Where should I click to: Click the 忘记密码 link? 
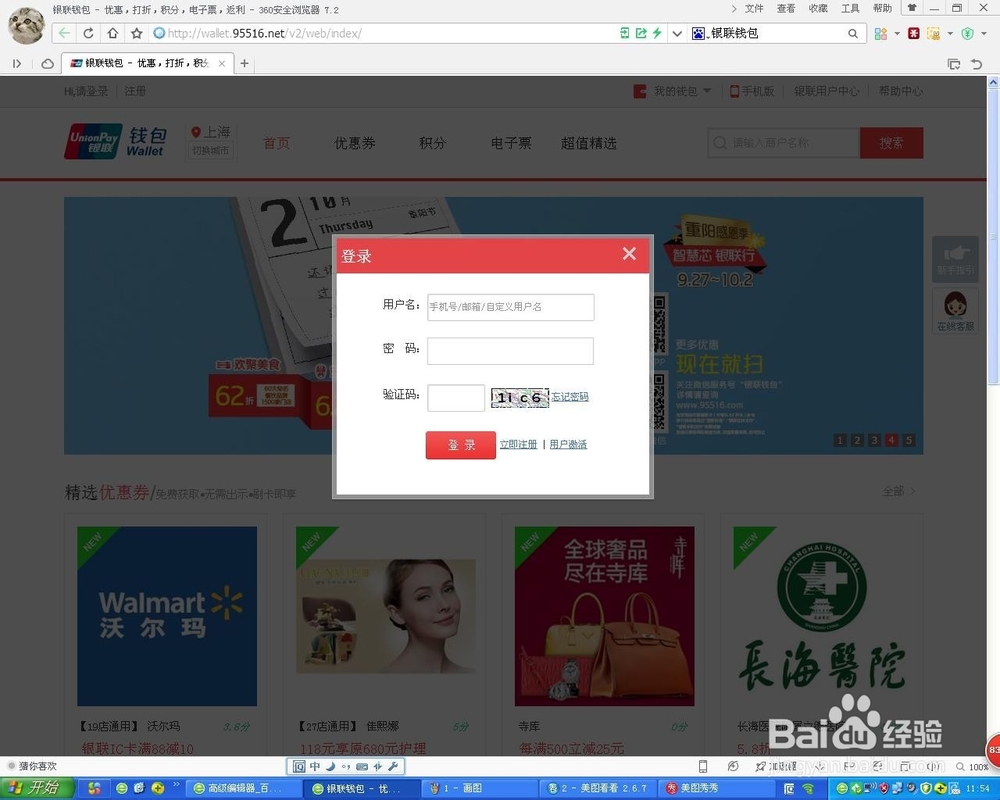tap(570, 397)
